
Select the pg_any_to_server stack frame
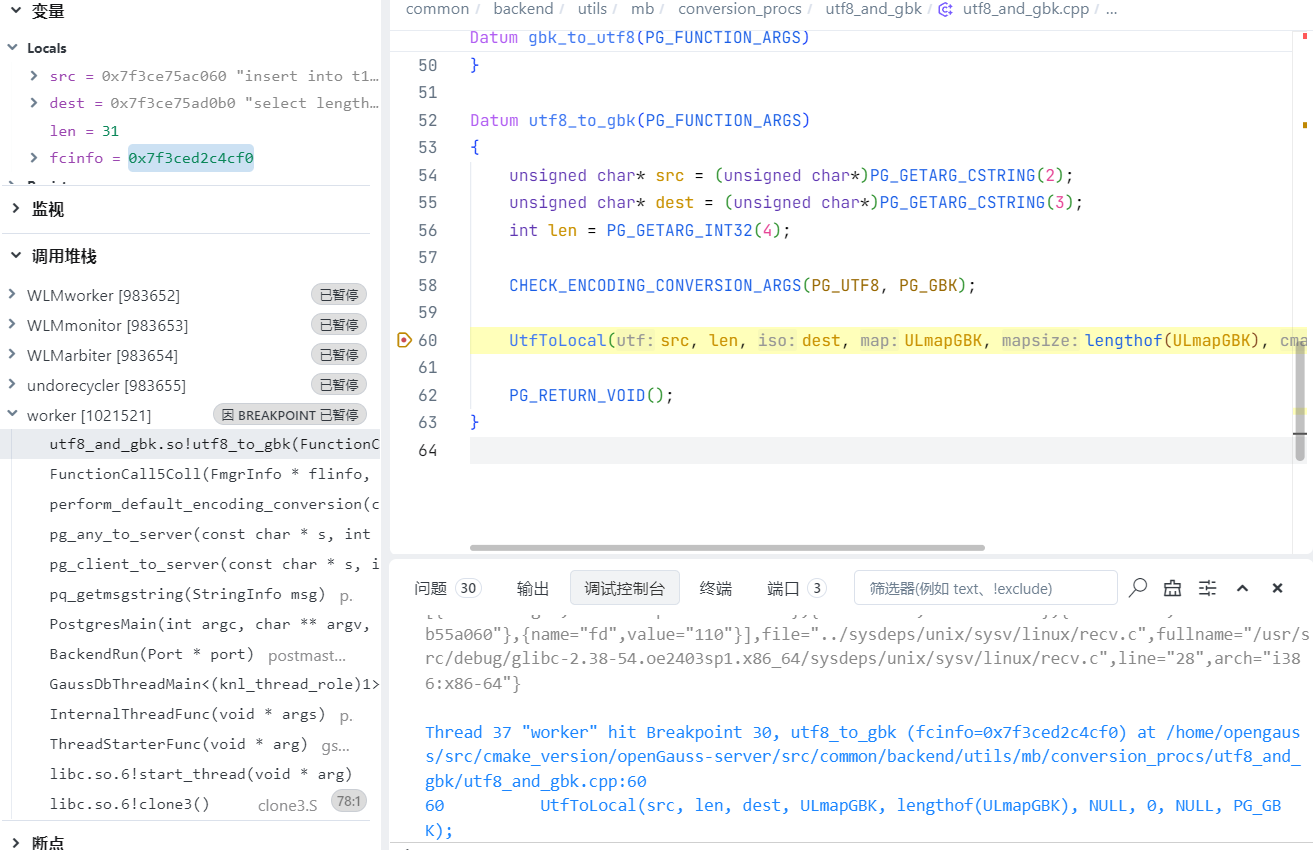coord(190,534)
